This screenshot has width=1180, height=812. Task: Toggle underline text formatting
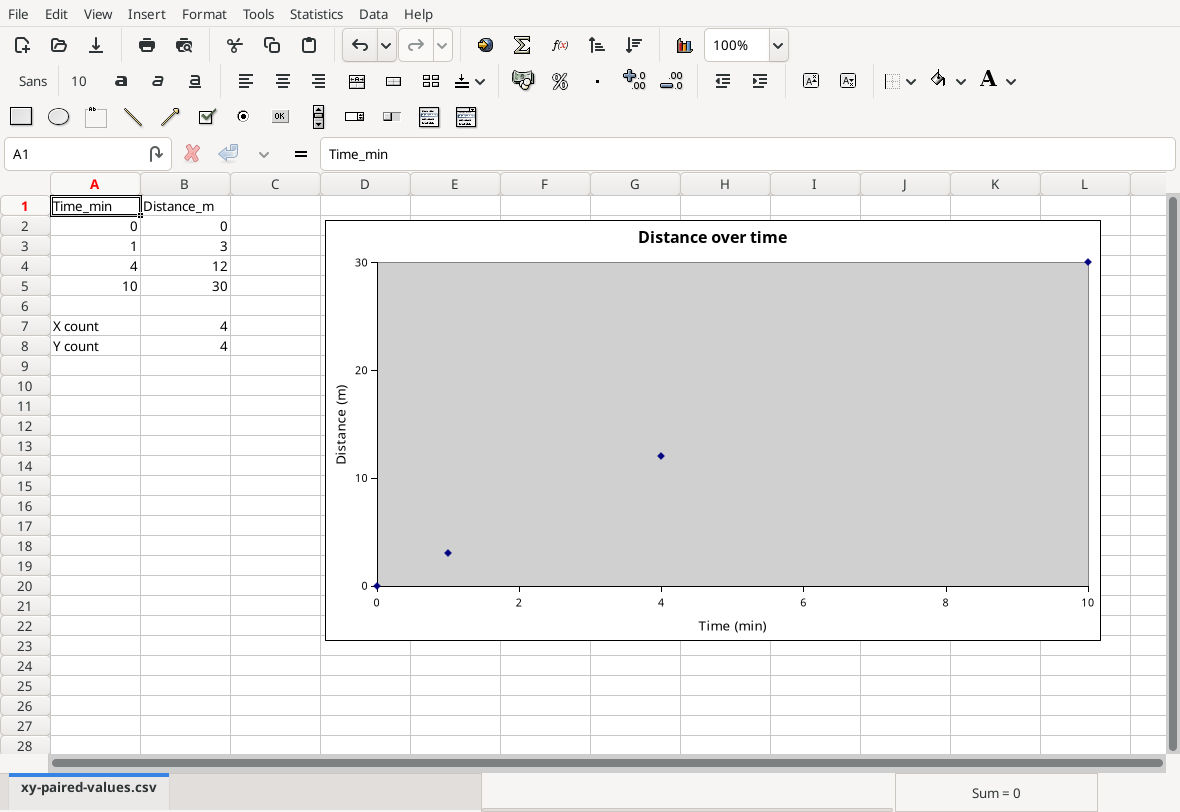194,81
